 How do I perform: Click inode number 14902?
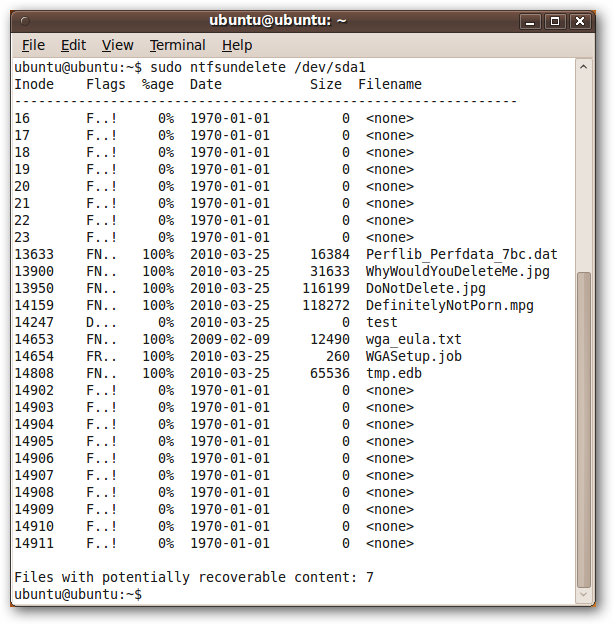34,390
